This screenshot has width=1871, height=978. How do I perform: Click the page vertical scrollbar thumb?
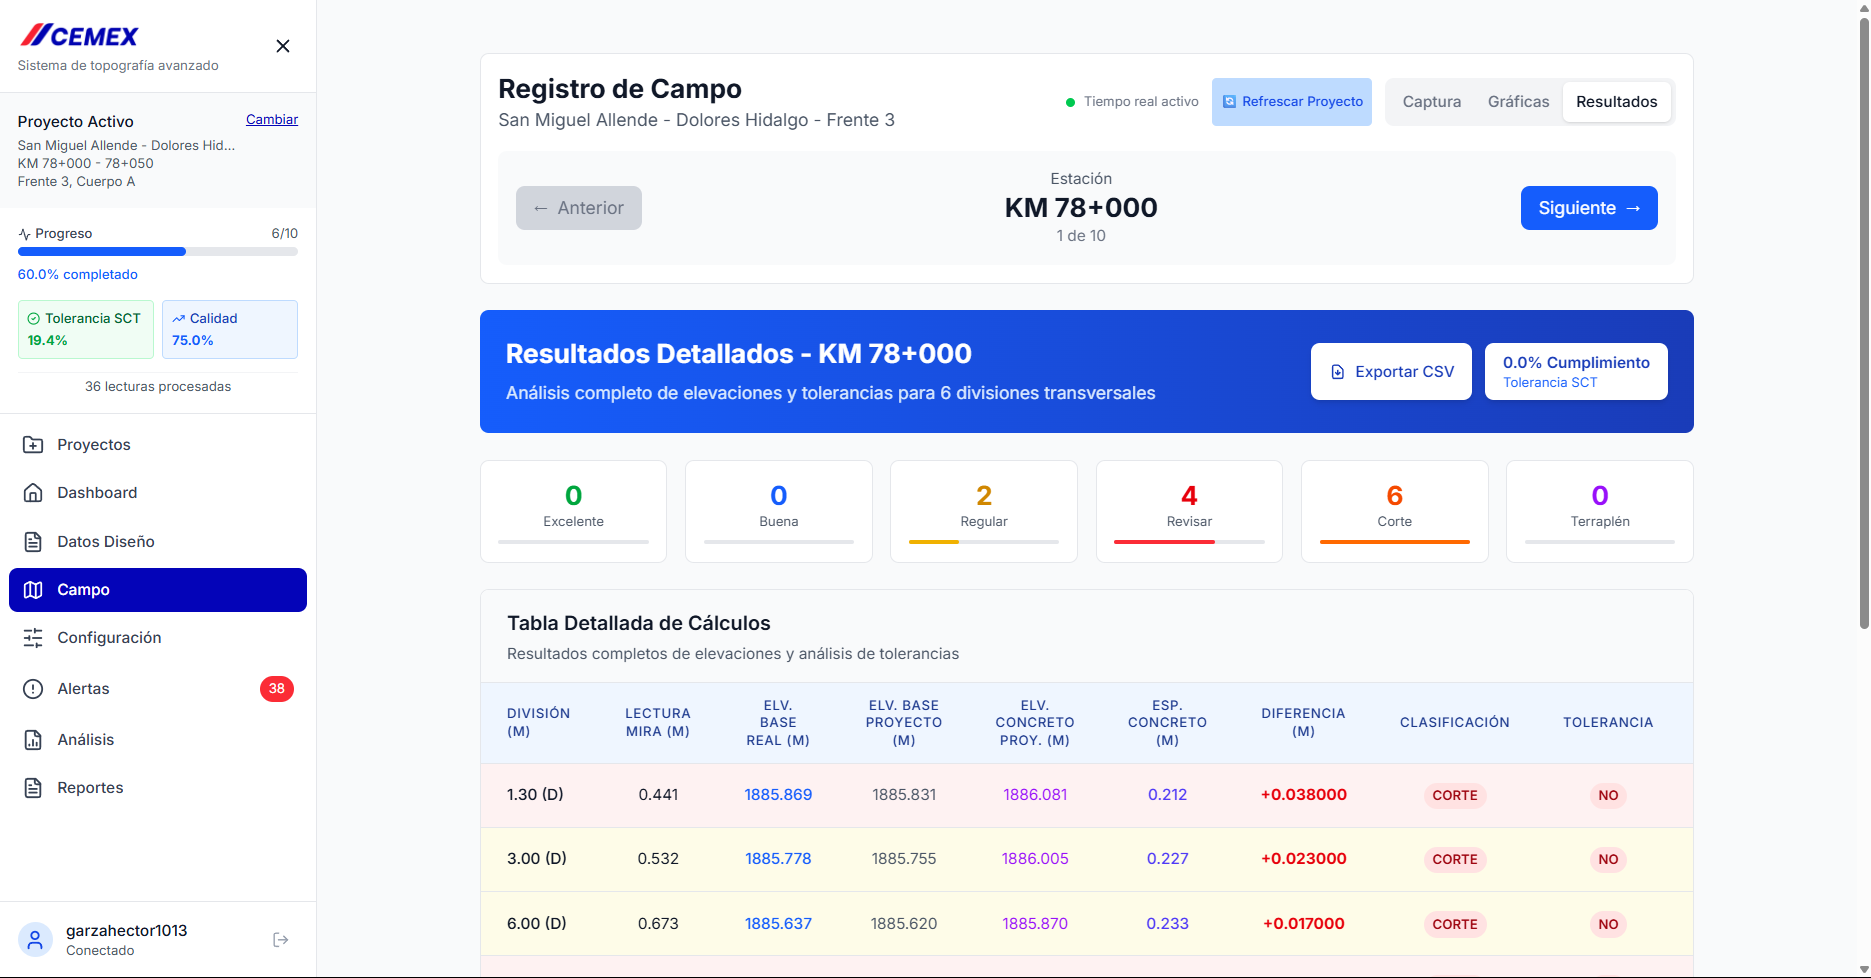pyautogui.click(x=1864, y=322)
